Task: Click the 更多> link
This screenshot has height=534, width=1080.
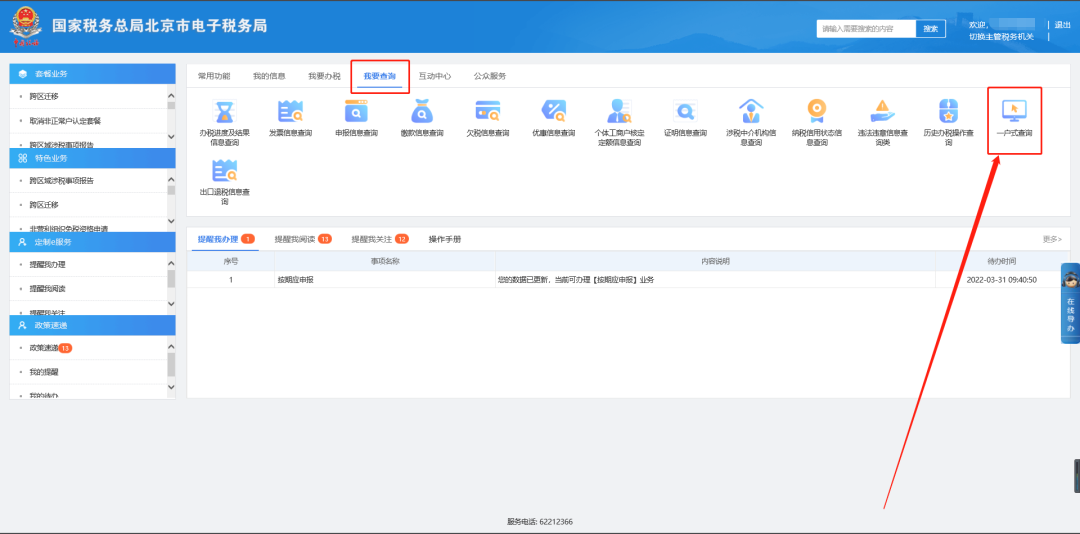Action: pos(1052,239)
